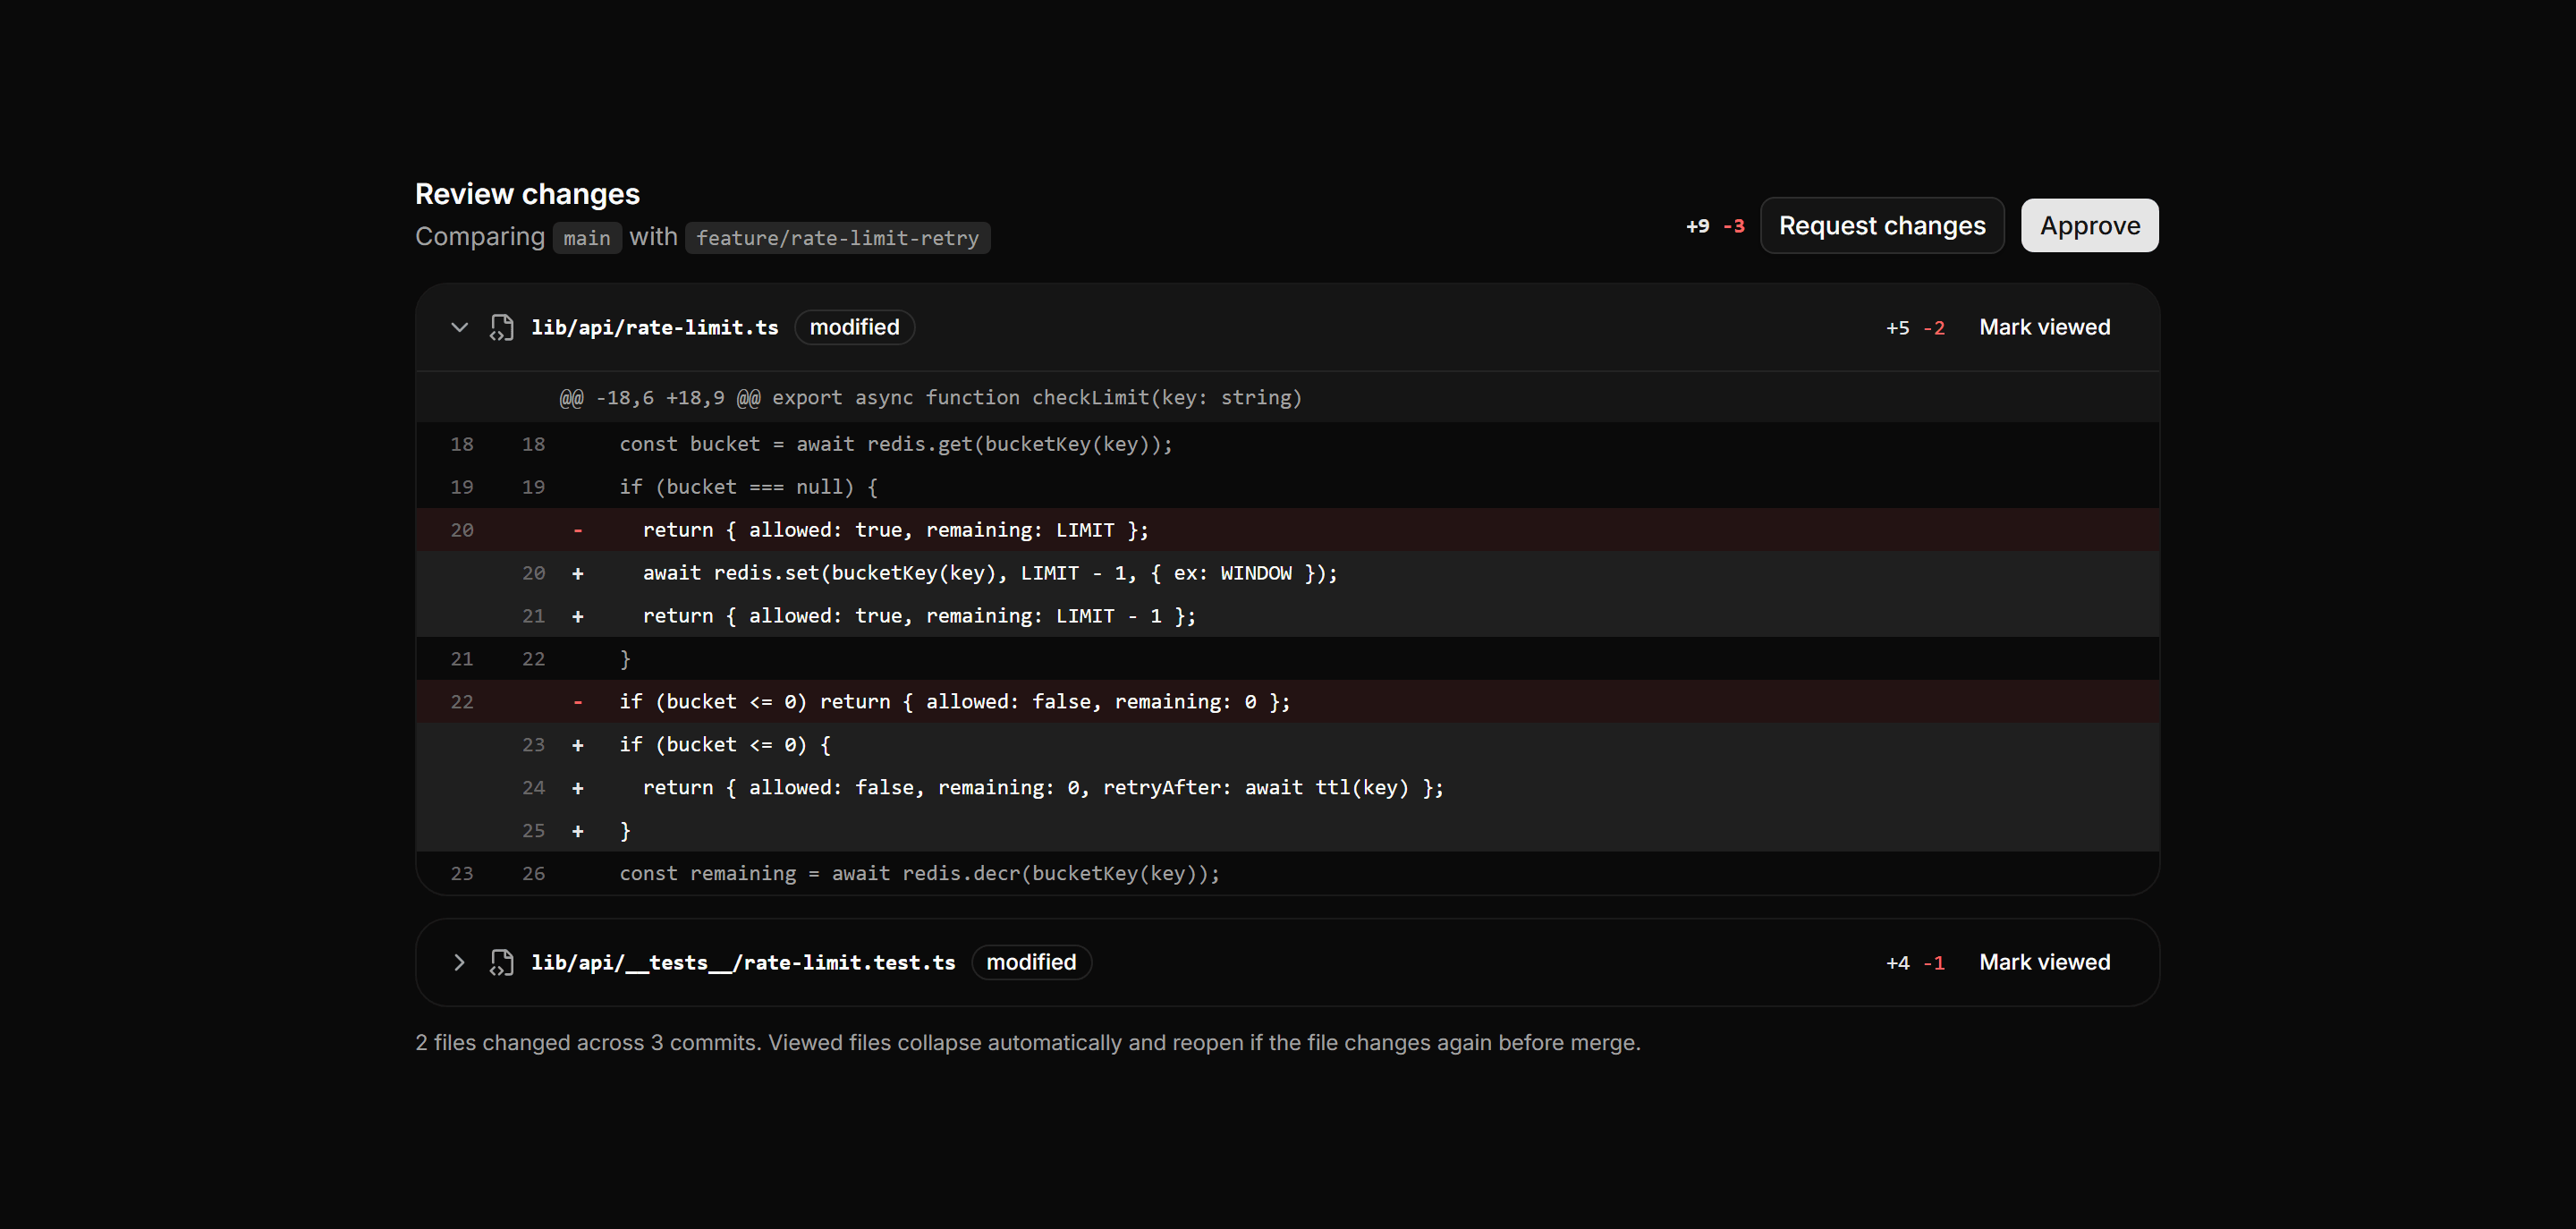Click the line 'const remaining = await redis.decr'
This screenshot has width=2576, height=1229.
[x=1288, y=873]
